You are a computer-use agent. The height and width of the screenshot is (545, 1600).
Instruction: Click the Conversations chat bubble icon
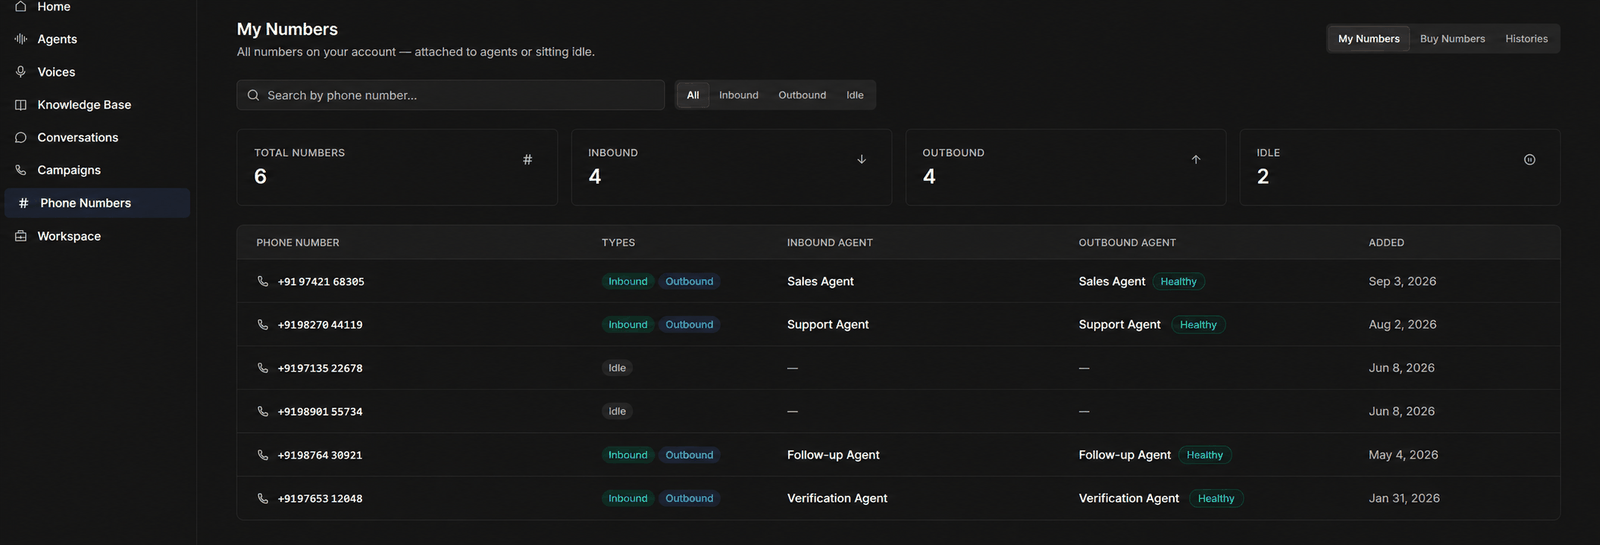(20, 138)
